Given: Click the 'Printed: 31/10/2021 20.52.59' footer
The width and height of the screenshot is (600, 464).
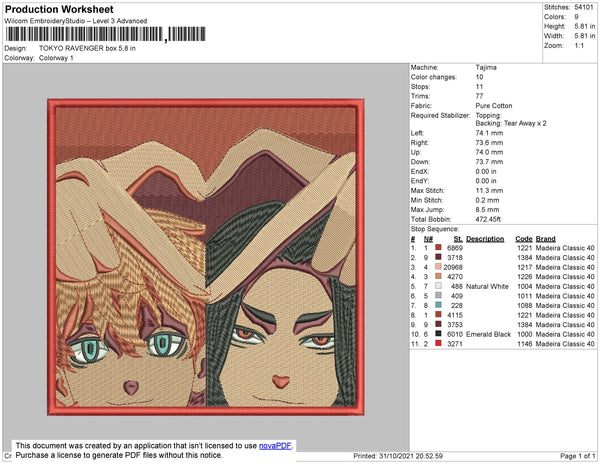Looking at the screenshot, I should pos(398,456).
